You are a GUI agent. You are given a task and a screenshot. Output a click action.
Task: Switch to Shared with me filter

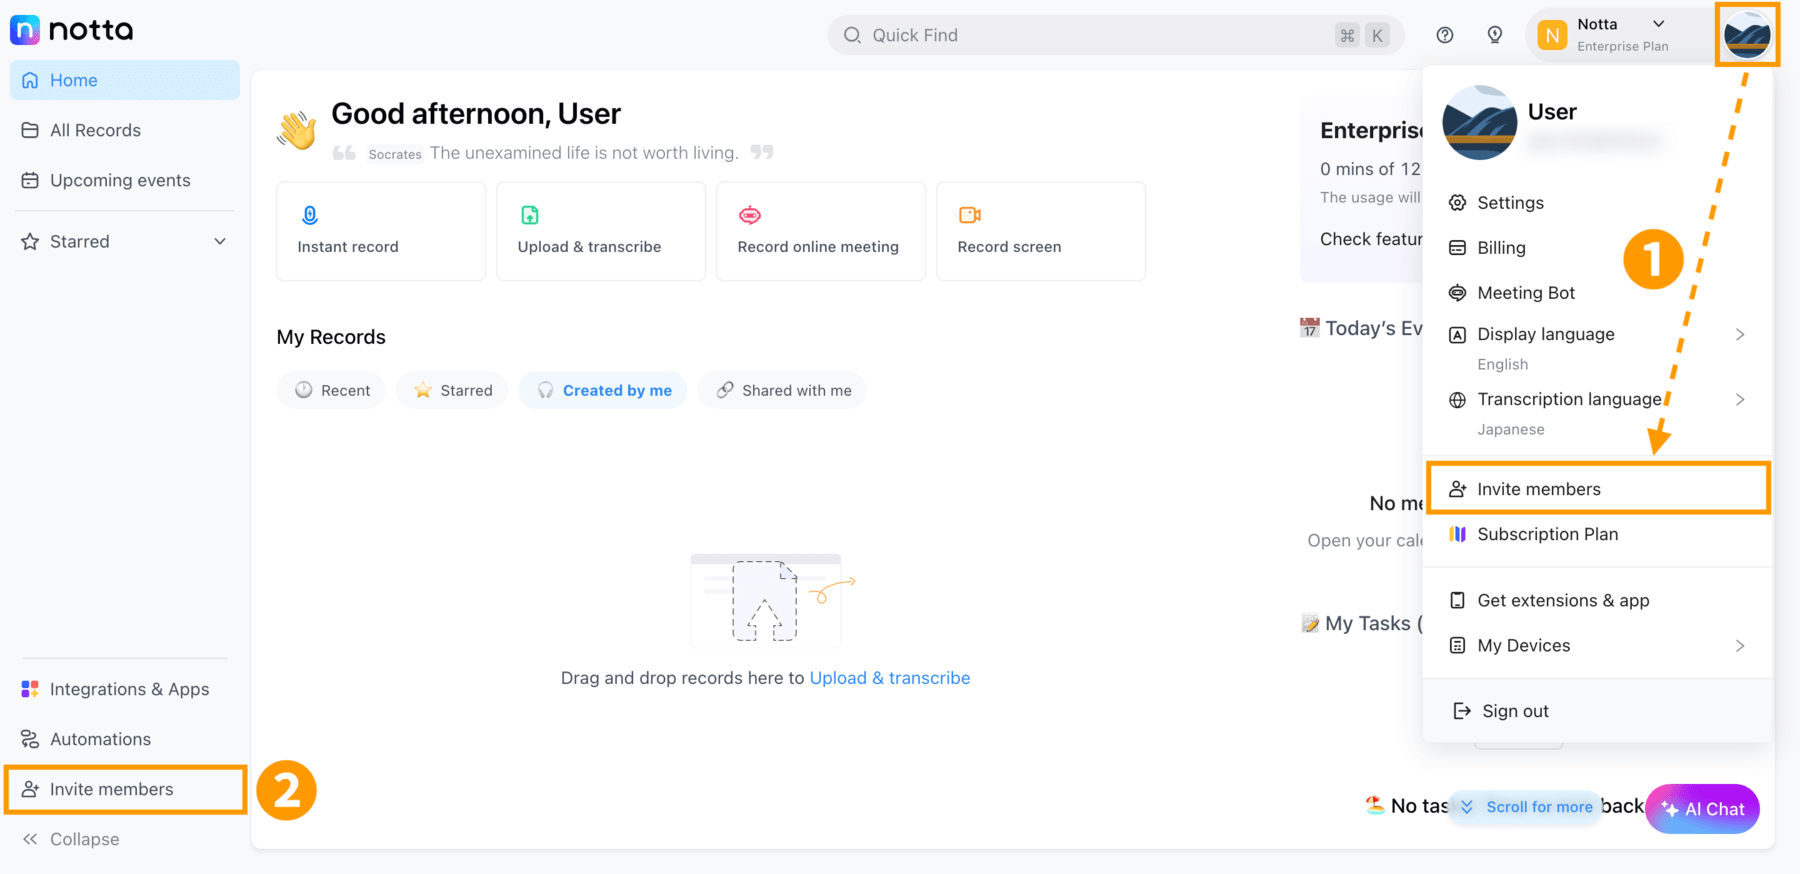point(783,390)
